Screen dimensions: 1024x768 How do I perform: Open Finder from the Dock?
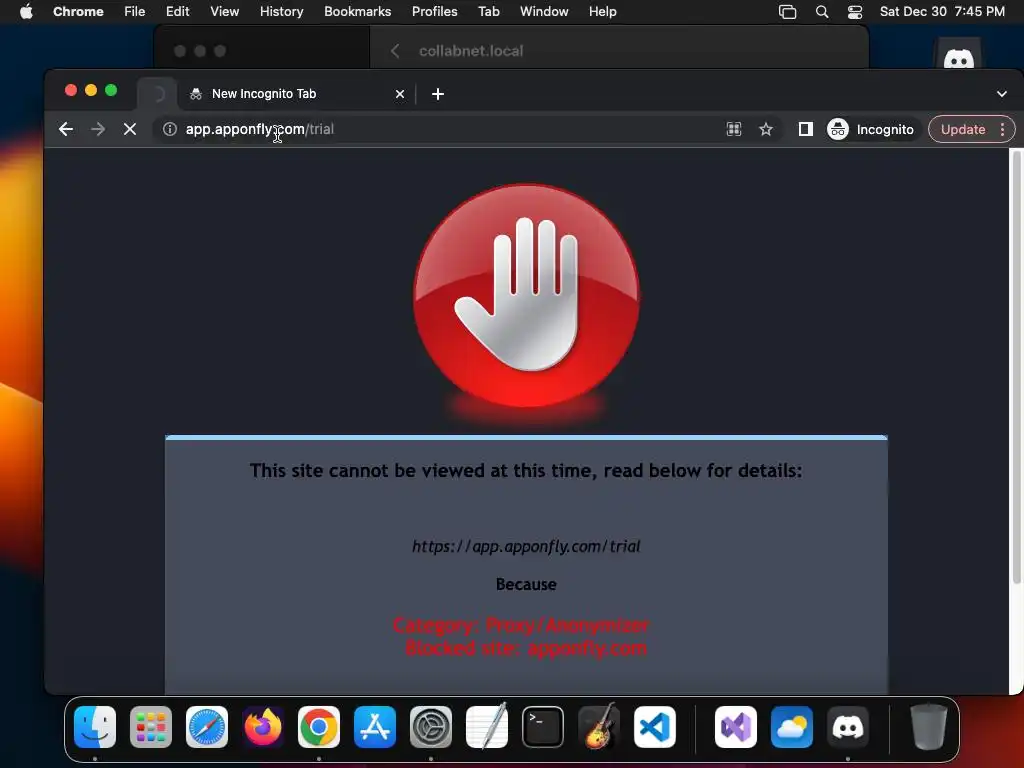point(95,727)
